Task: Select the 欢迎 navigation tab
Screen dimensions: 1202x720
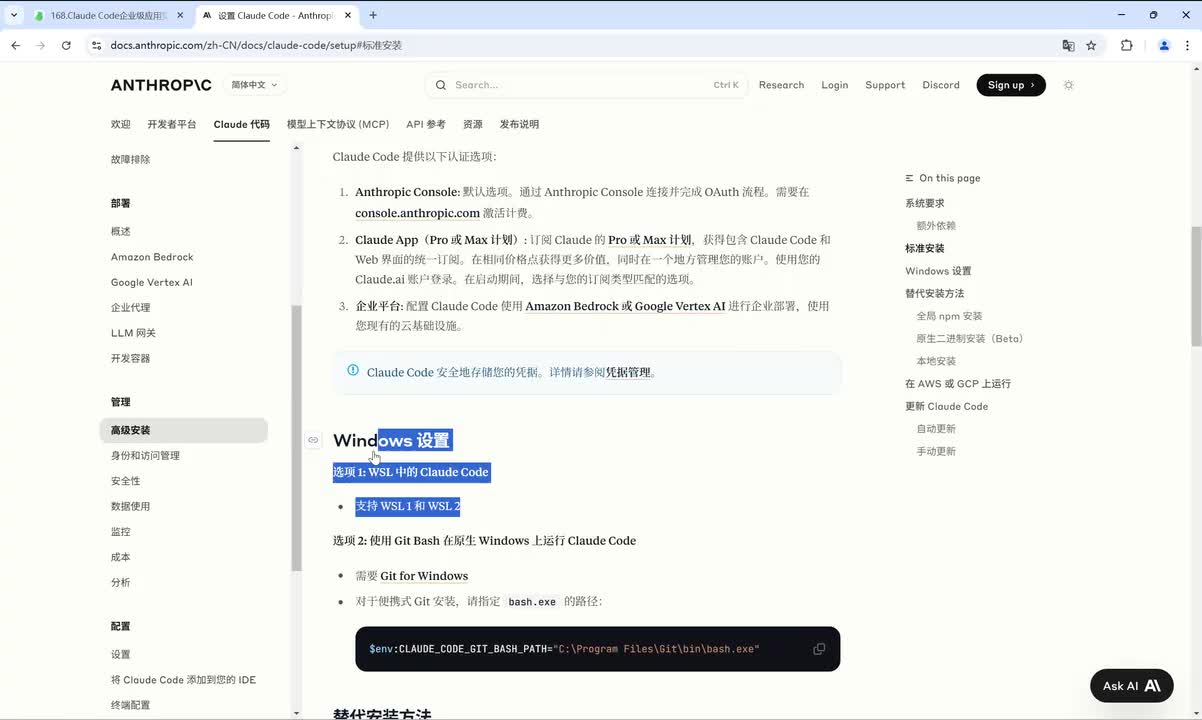Action: [x=121, y=124]
